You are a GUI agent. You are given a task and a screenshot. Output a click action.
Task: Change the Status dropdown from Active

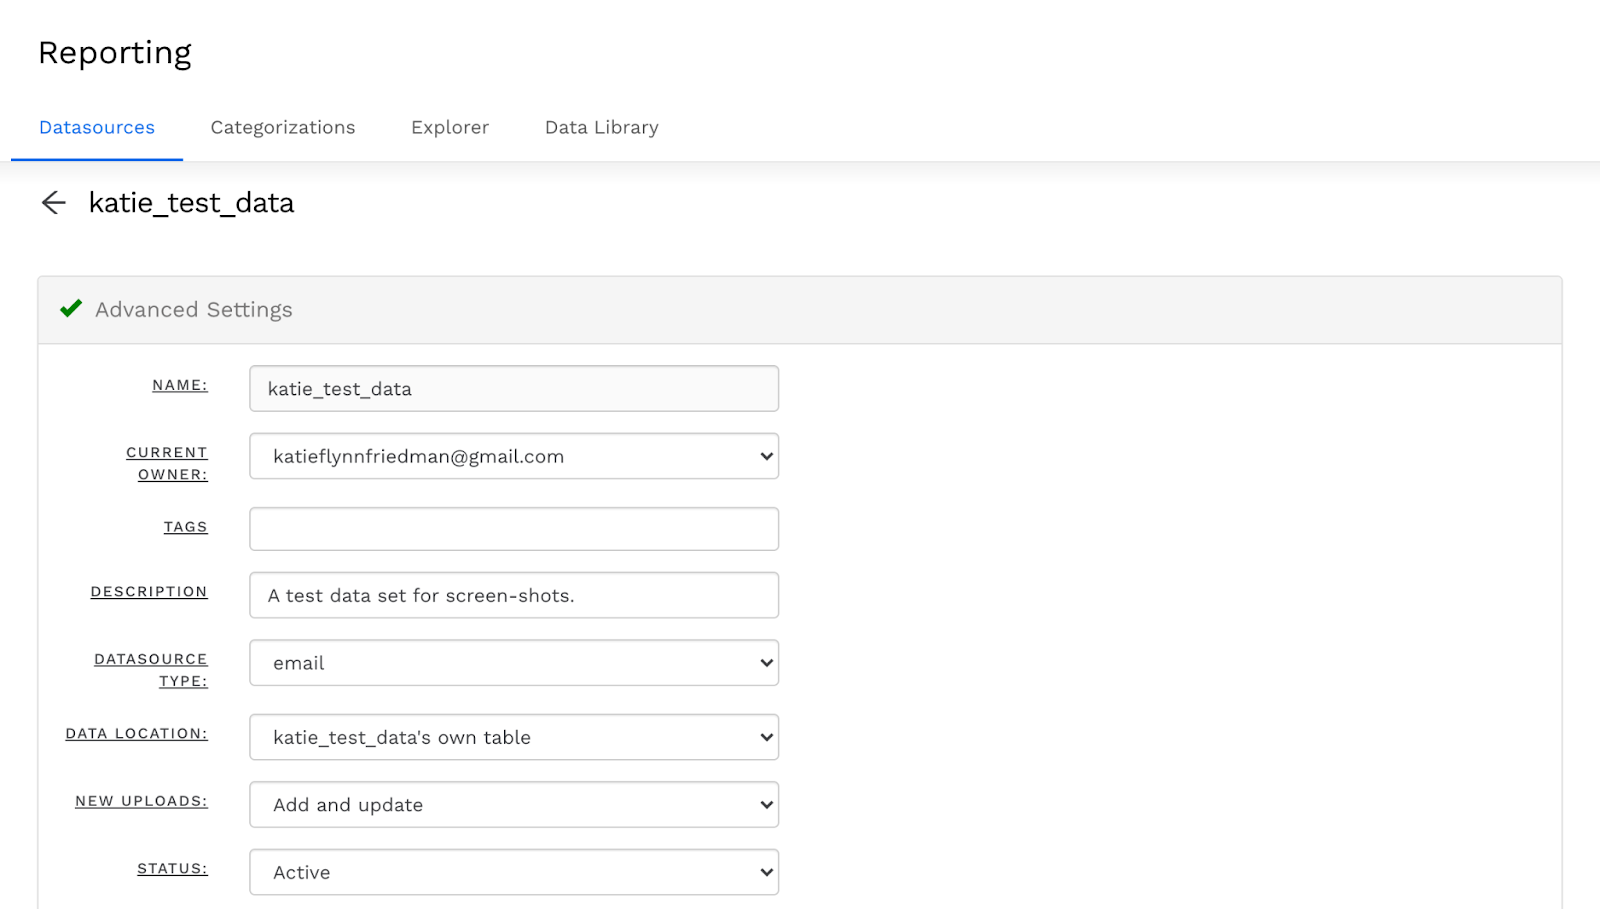coord(513,873)
